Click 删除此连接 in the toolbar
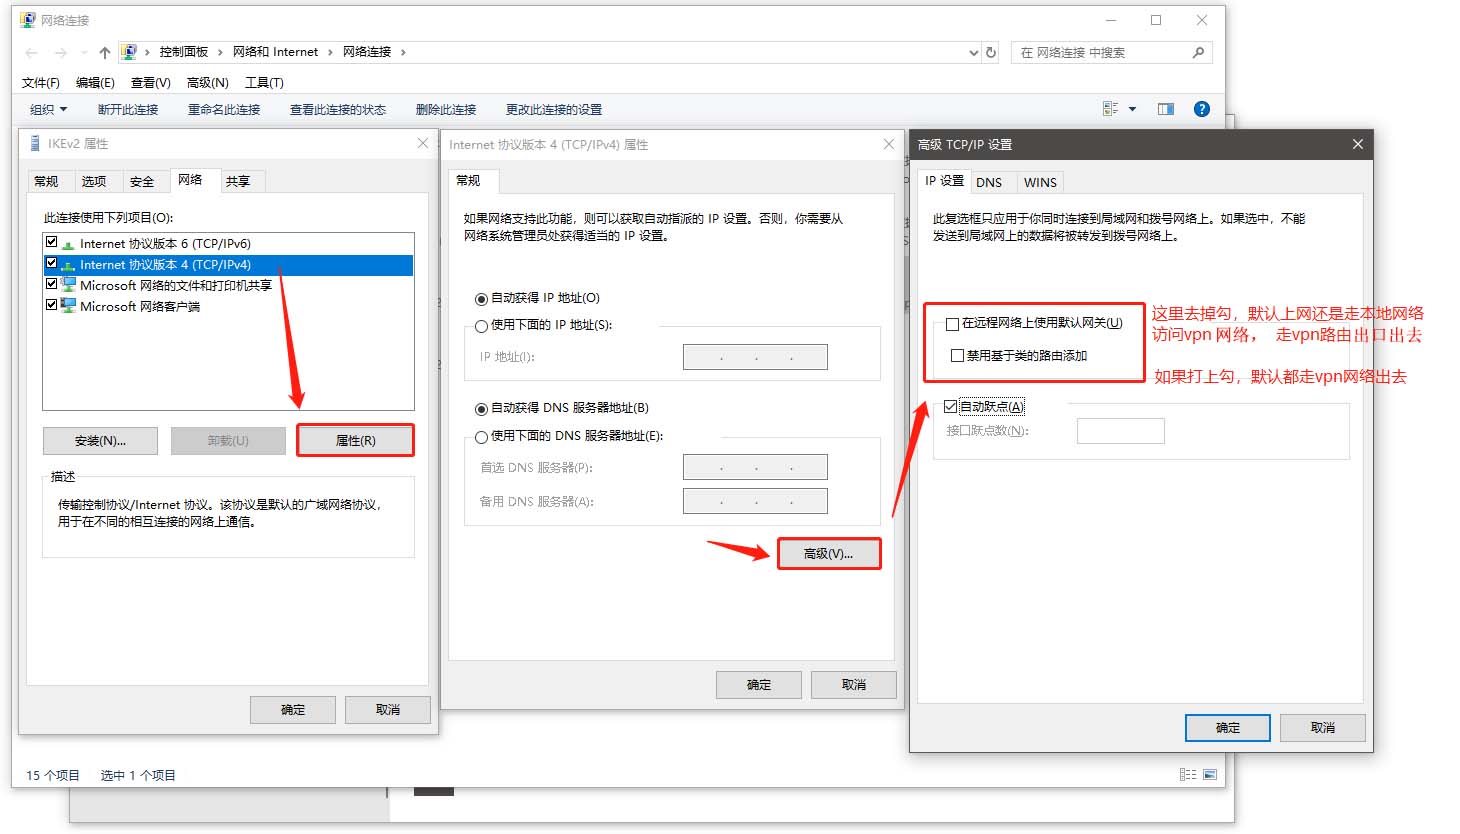This screenshot has height=834, width=1460. click(446, 110)
